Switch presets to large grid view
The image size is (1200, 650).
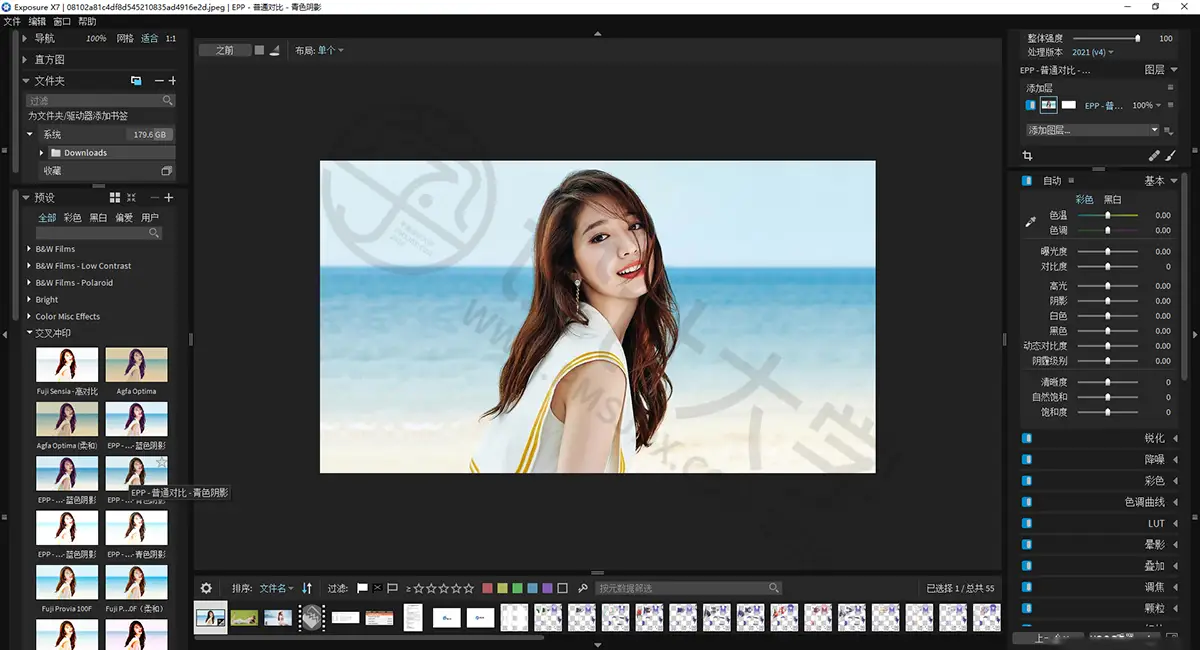pos(115,198)
